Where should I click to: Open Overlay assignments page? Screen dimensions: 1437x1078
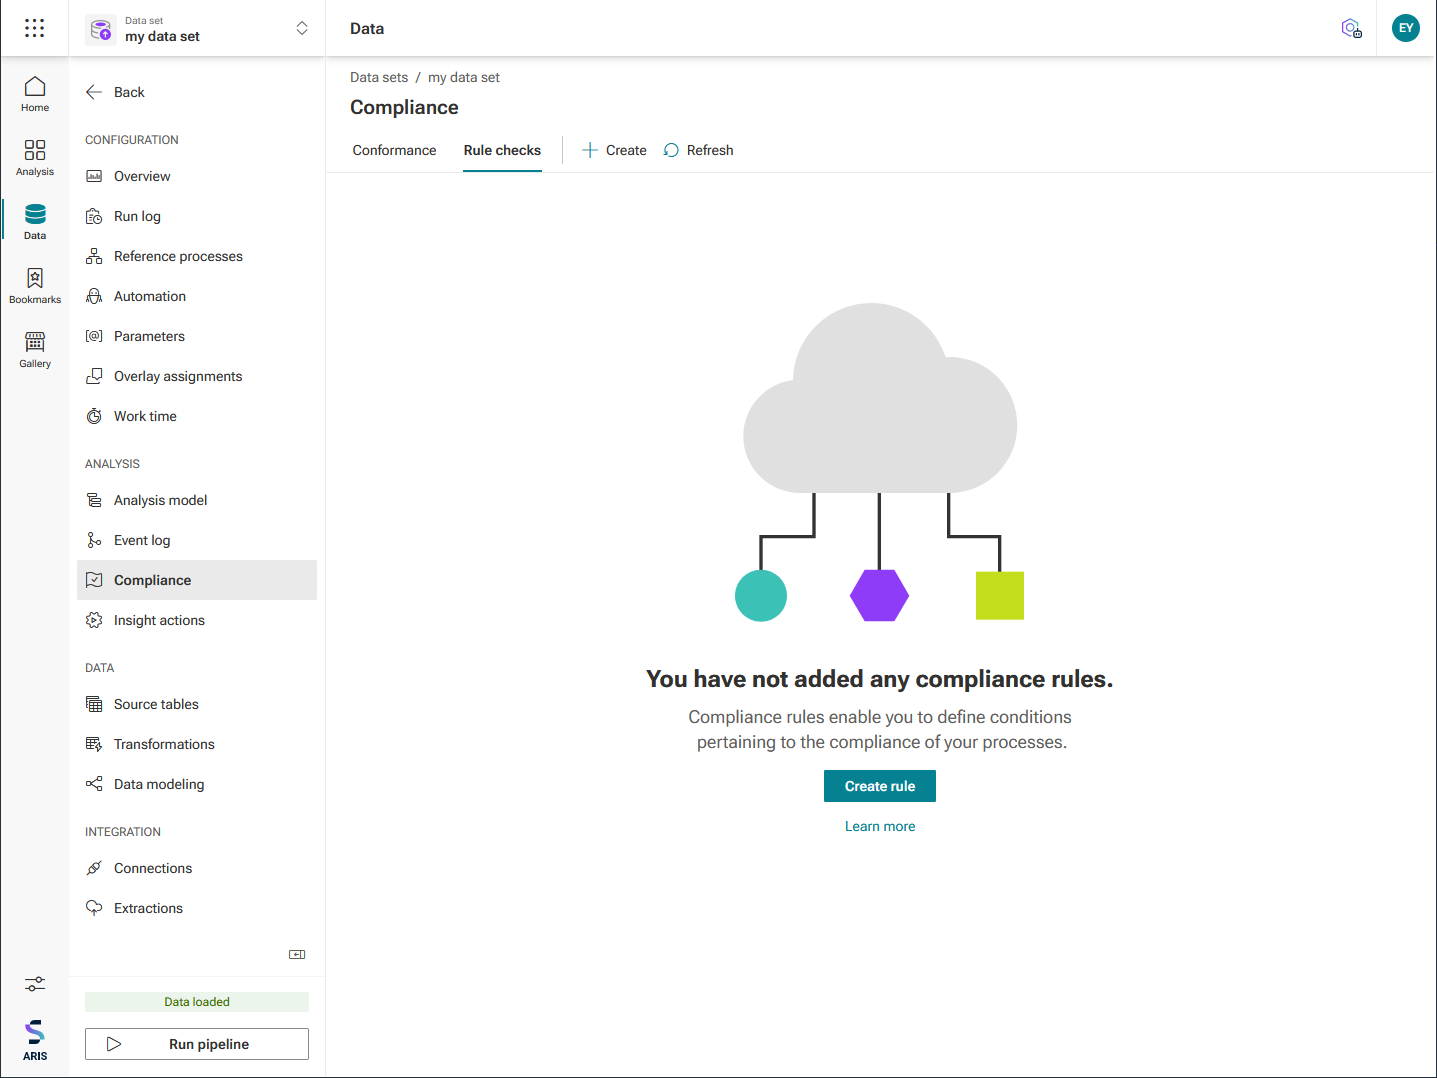tap(197, 376)
